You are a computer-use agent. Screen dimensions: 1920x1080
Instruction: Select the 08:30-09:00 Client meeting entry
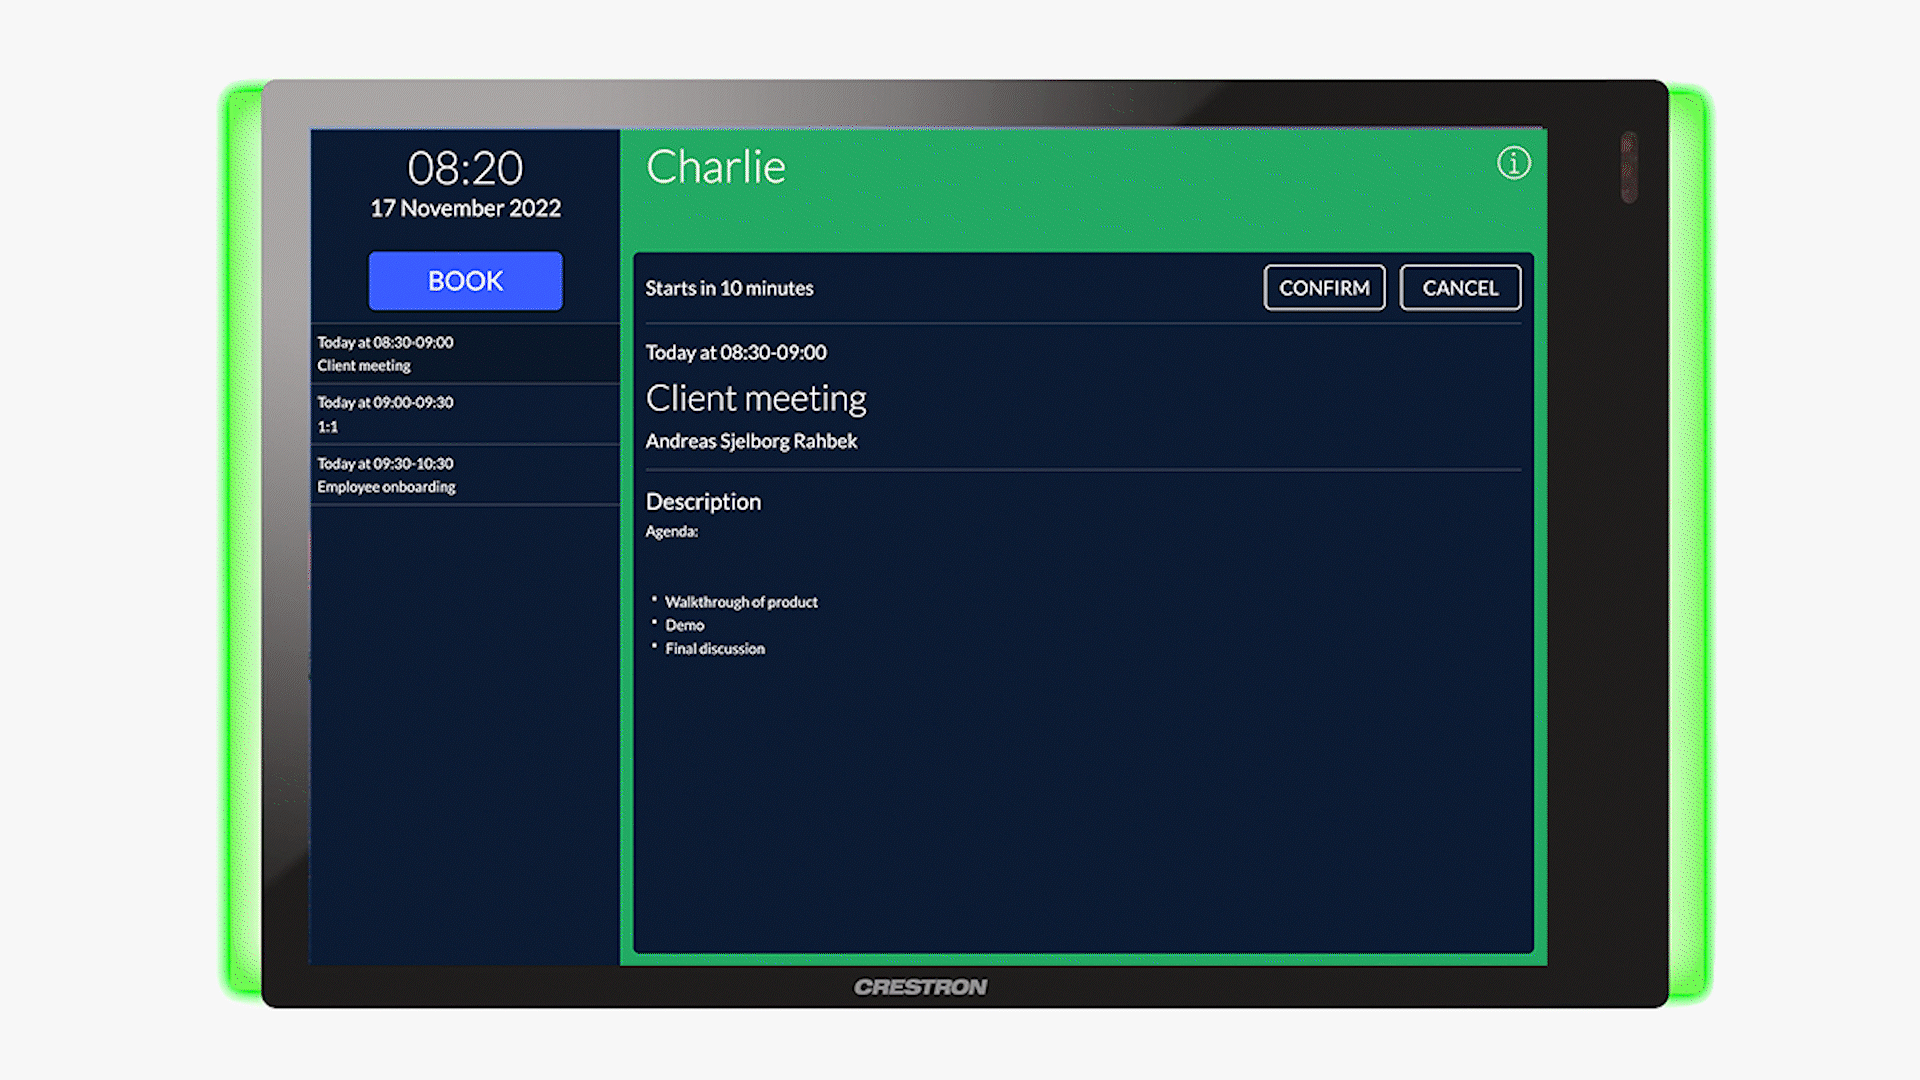click(465, 354)
